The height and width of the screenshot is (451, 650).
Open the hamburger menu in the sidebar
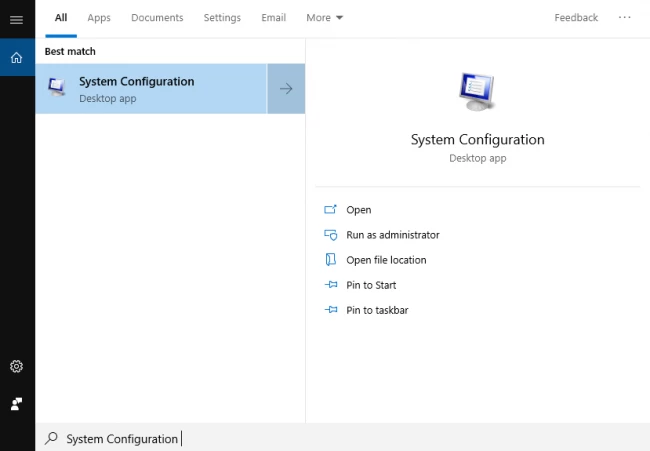pyautogui.click(x=17, y=19)
